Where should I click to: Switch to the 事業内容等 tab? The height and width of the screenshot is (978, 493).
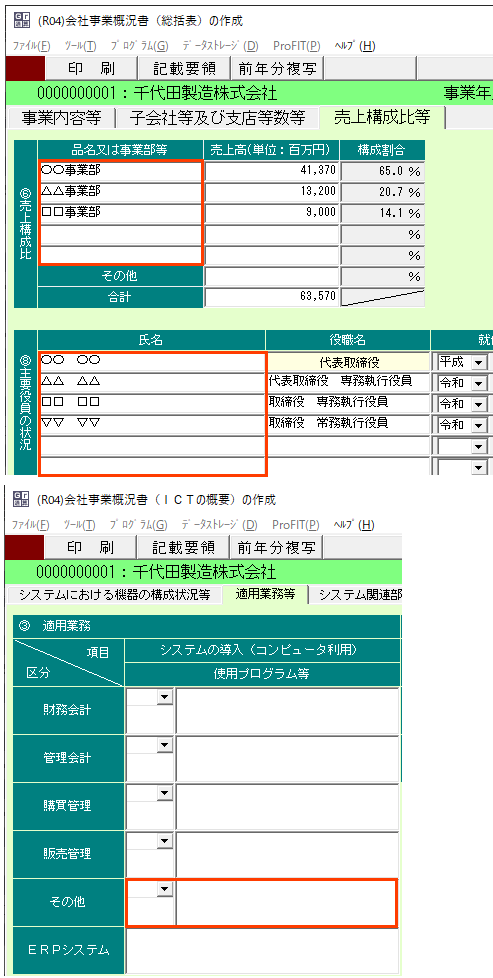[x=61, y=117]
